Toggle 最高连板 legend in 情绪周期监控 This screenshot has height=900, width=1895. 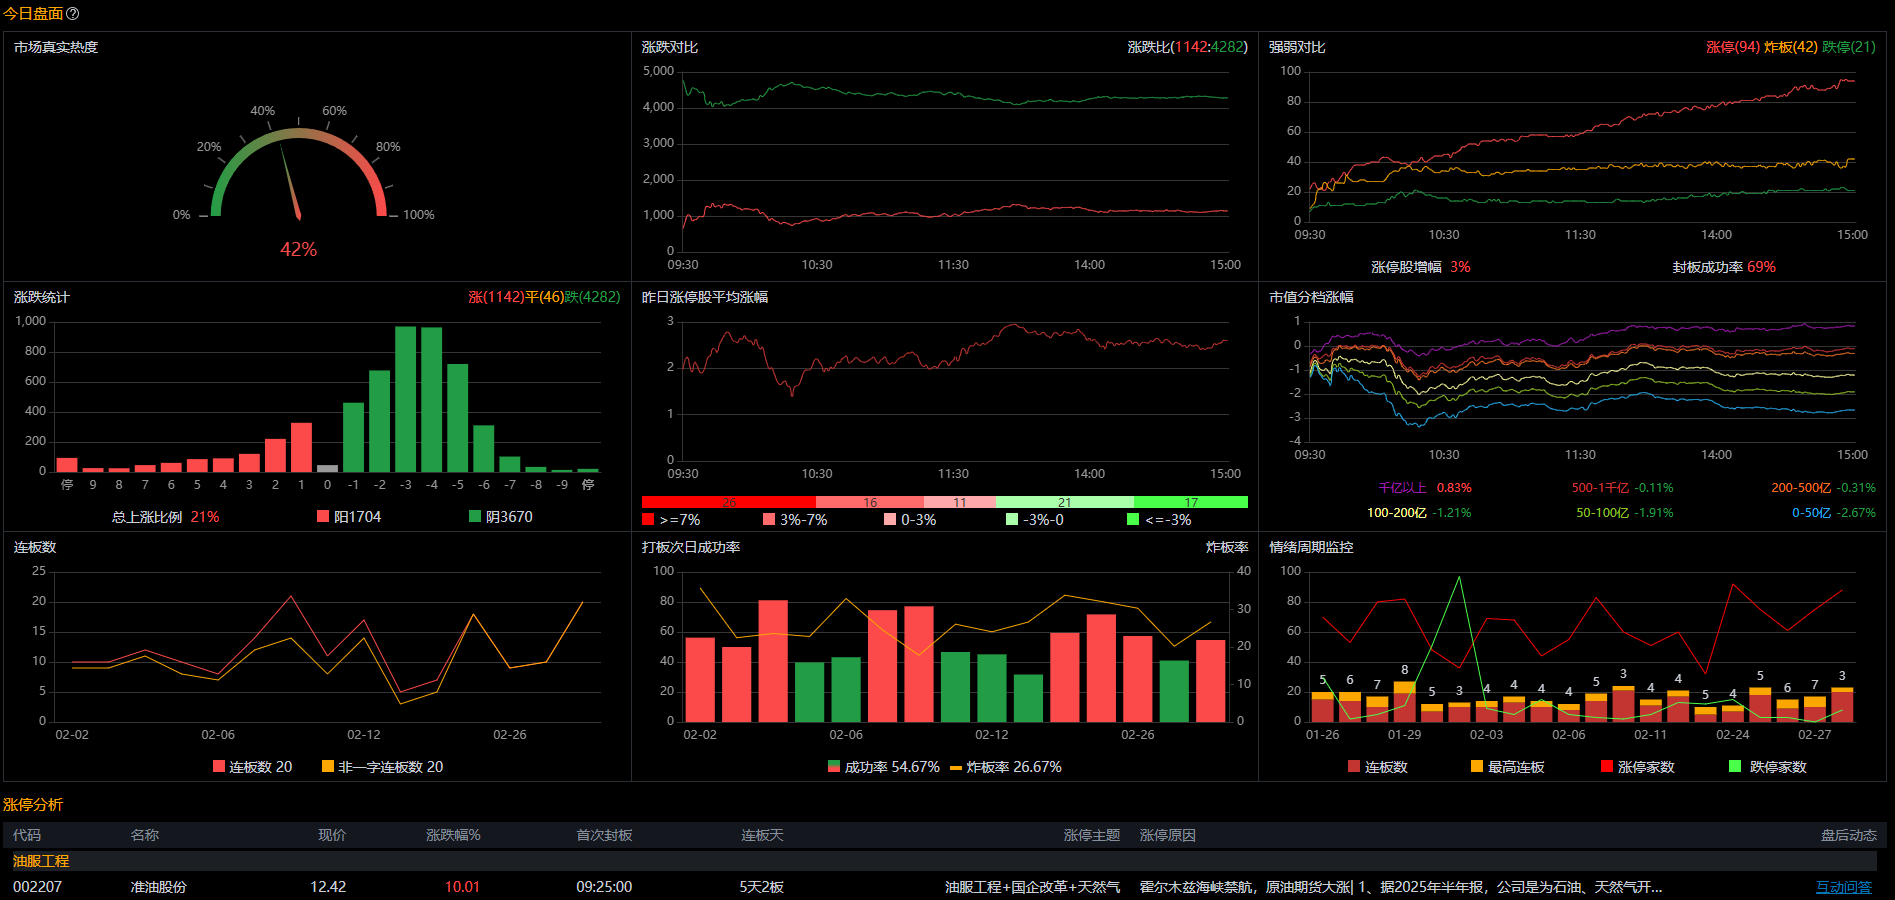1507,767
